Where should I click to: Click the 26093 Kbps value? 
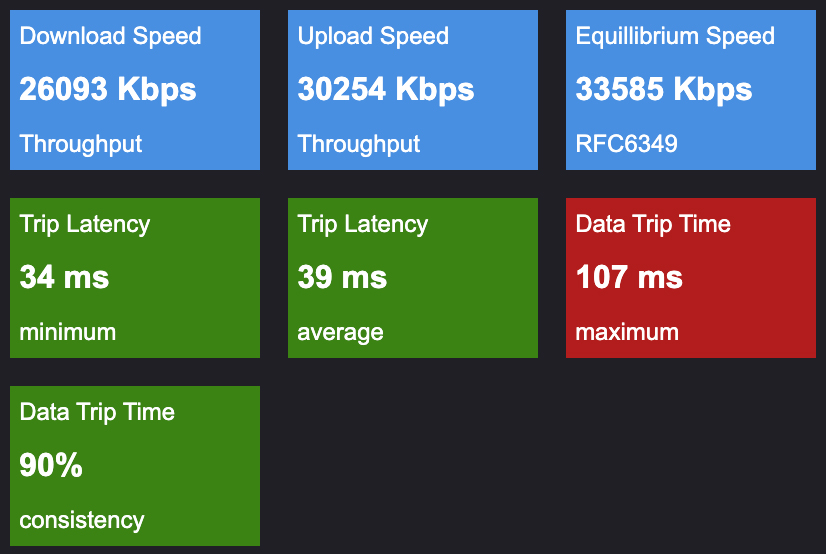click(x=108, y=89)
